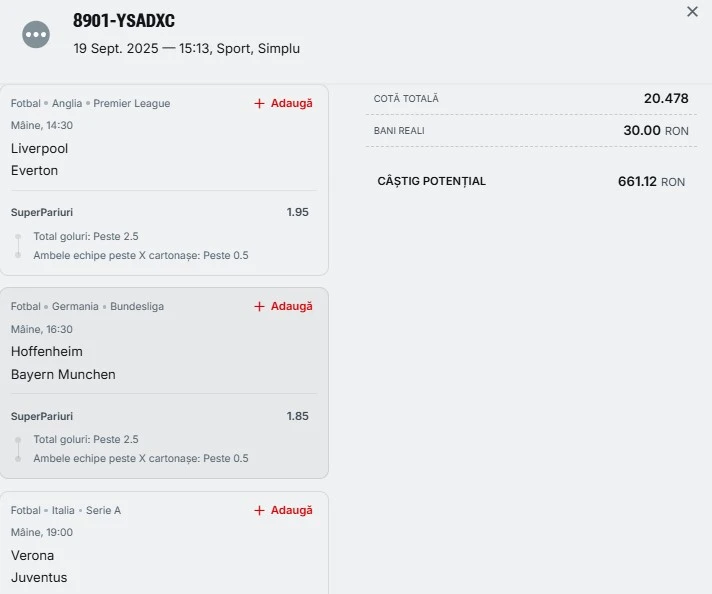Open the three-dots ticket options icon

pos(36,35)
